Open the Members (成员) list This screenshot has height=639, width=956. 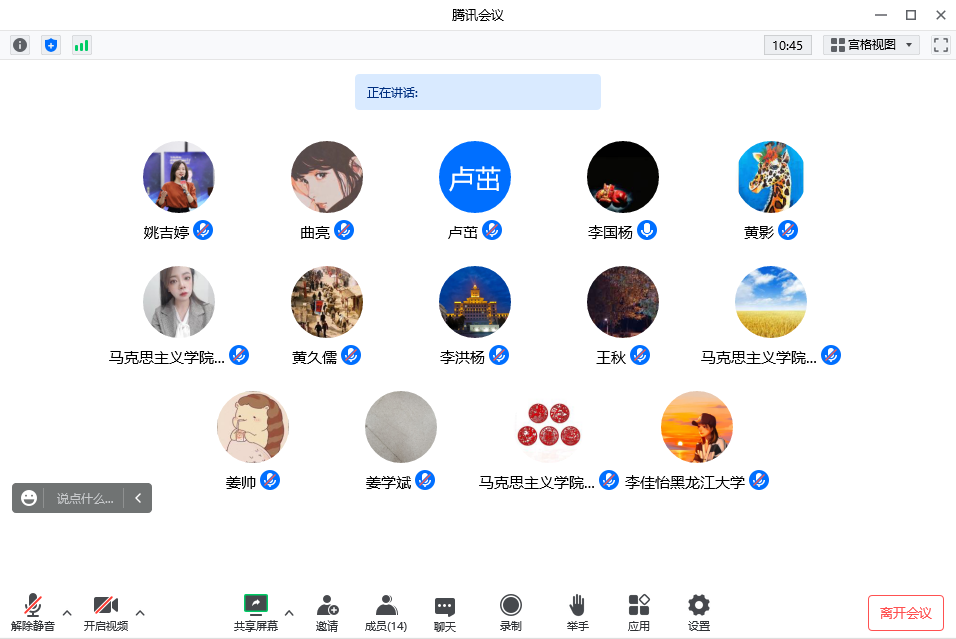coord(385,612)
